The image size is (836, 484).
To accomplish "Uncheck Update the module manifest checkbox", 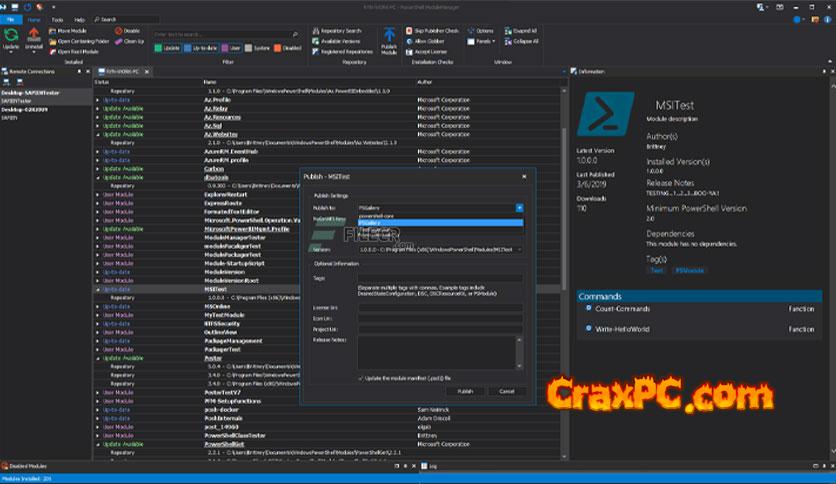I will point(361,378).
